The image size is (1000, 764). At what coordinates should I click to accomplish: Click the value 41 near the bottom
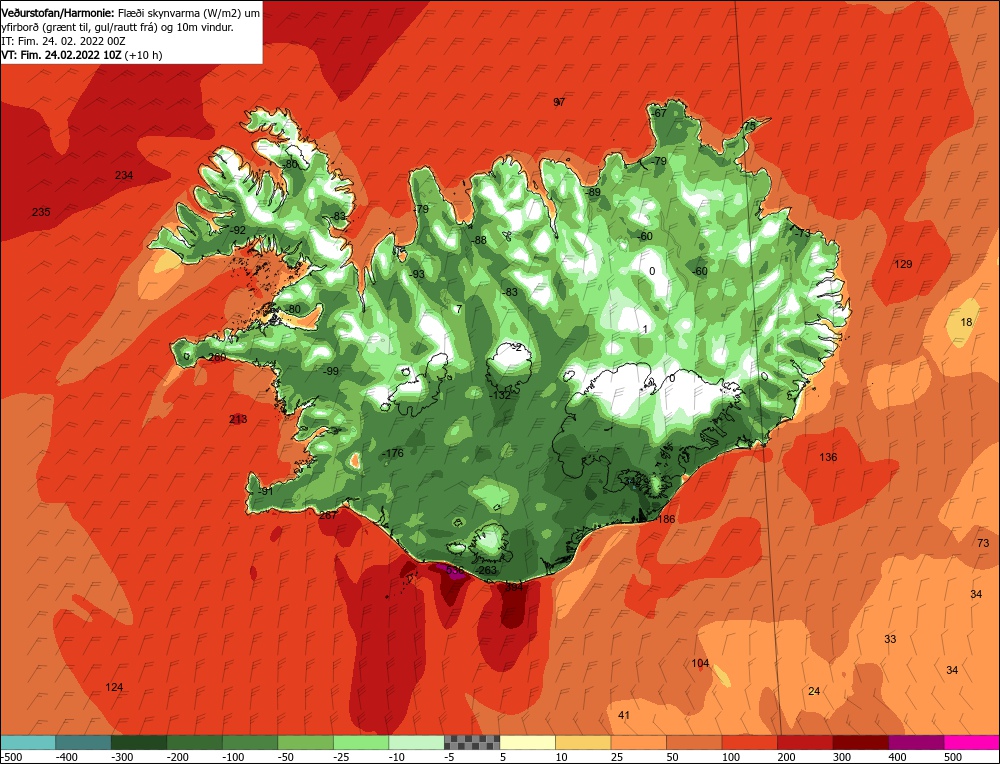624,716
